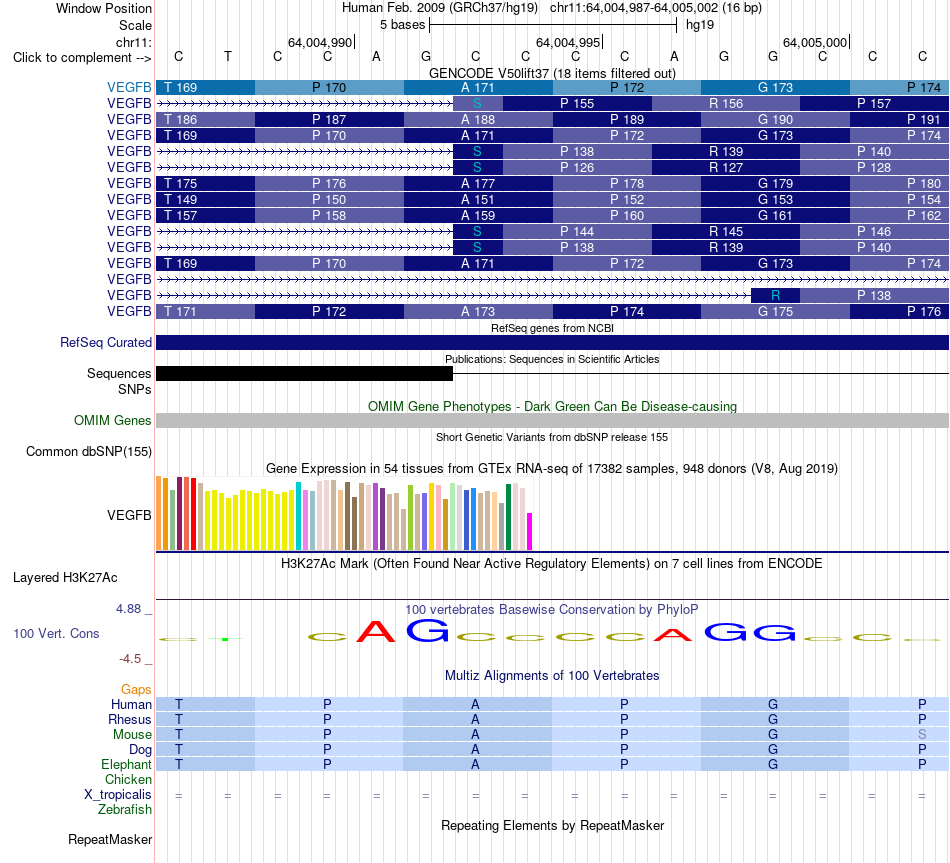Open the GENCODE V50lift37 track title

coord(552,73)
